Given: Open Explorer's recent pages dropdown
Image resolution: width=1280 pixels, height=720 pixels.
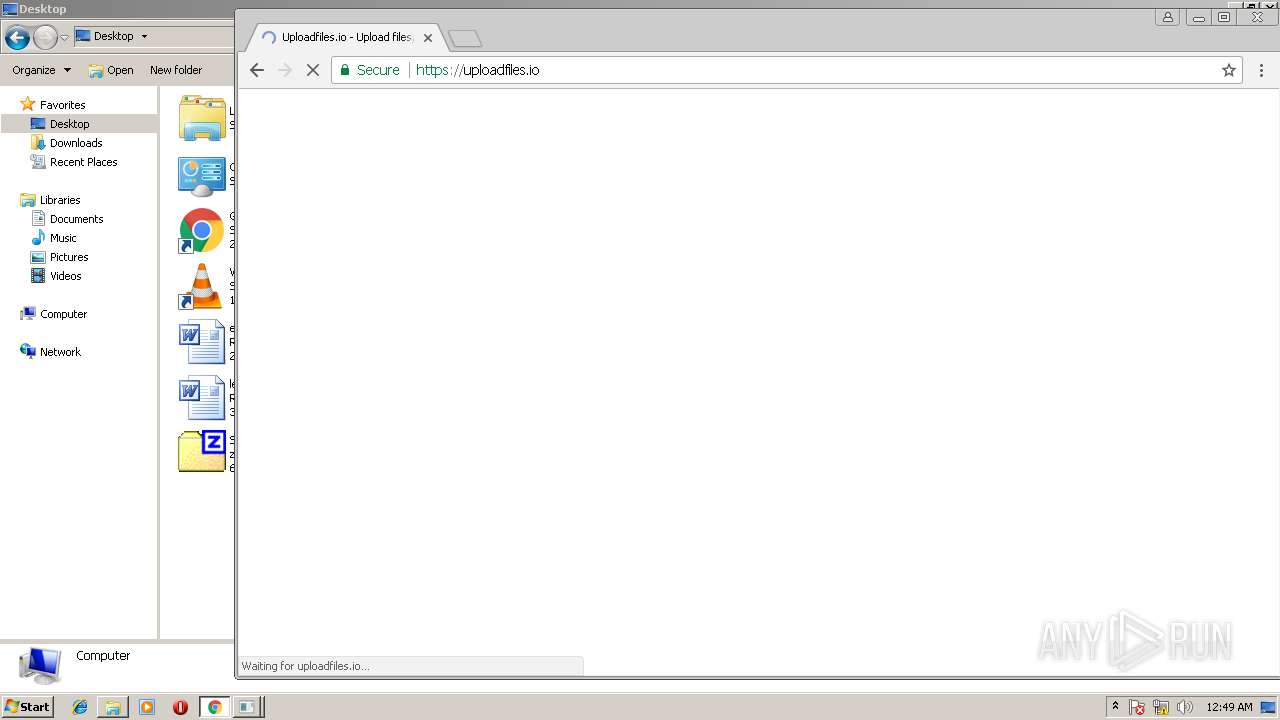Looking at the screenshot, I should pos(64,38).
